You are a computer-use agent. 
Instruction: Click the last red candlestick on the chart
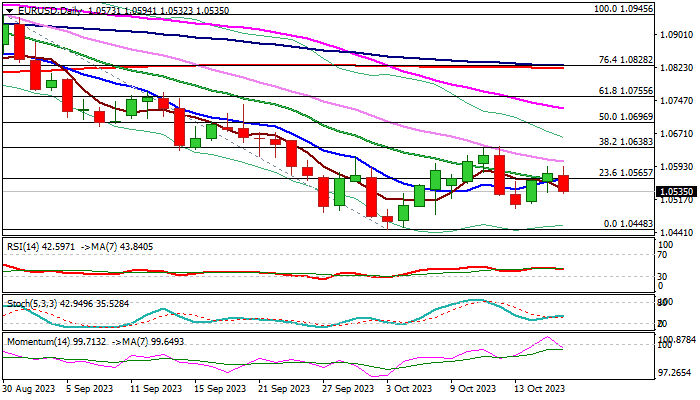(x=563, y=184)
